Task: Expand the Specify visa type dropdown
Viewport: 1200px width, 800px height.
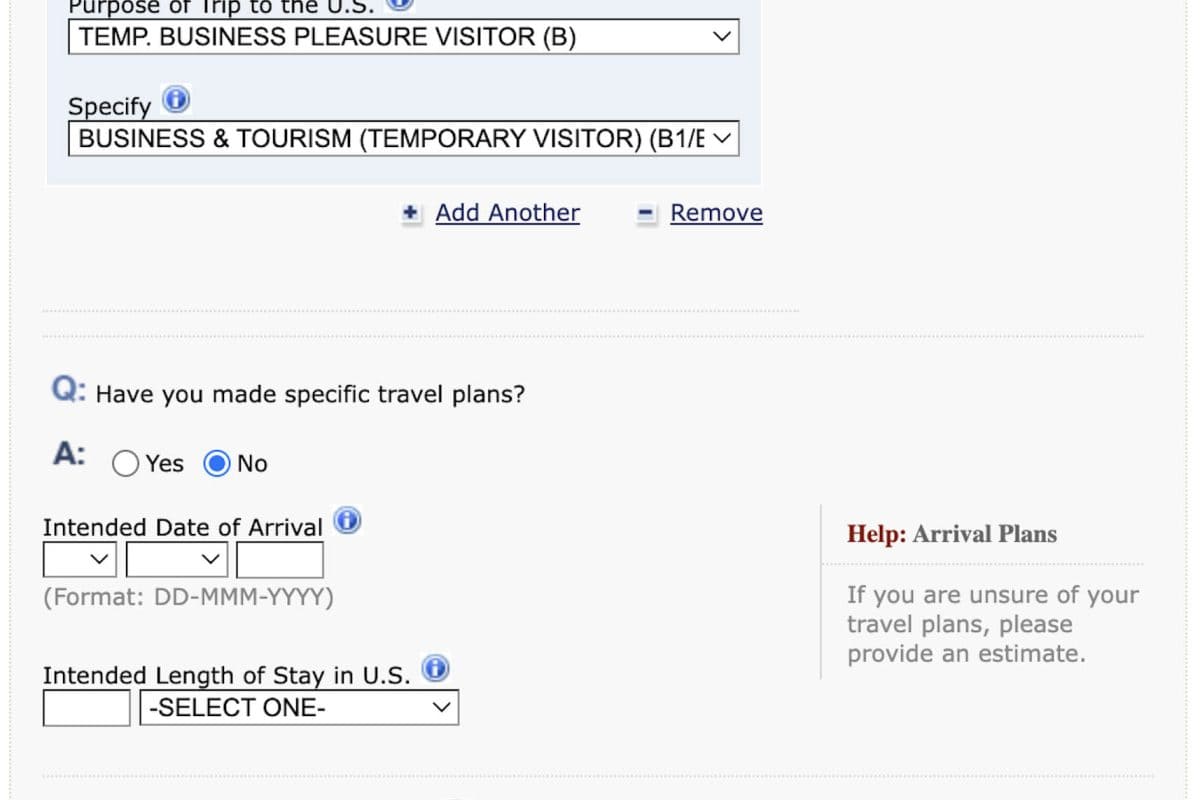Action: click(403, 138)
